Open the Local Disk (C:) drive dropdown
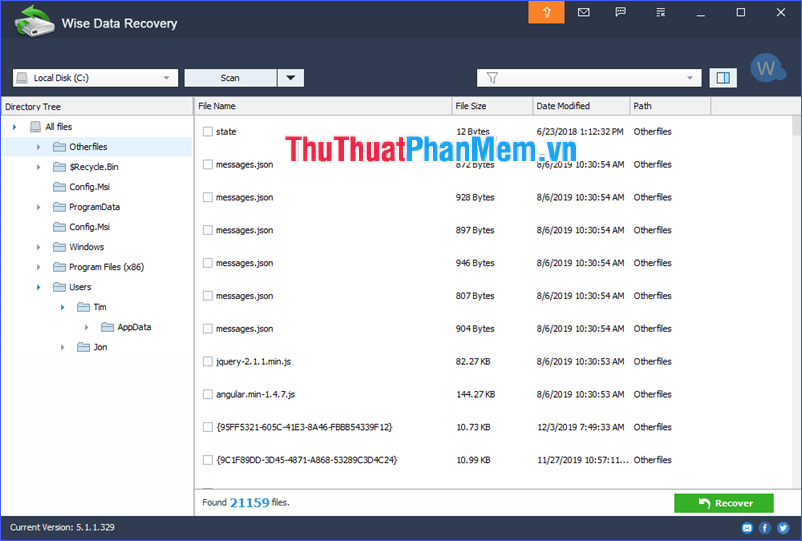 (x=166, y=78)
